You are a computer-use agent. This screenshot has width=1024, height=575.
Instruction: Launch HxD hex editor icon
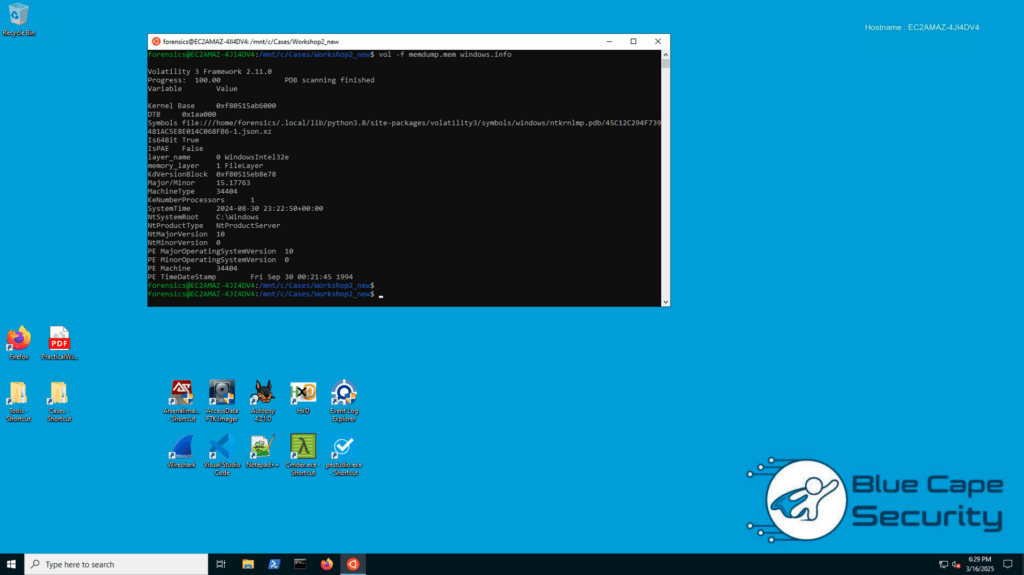click(x=303, y=393)
